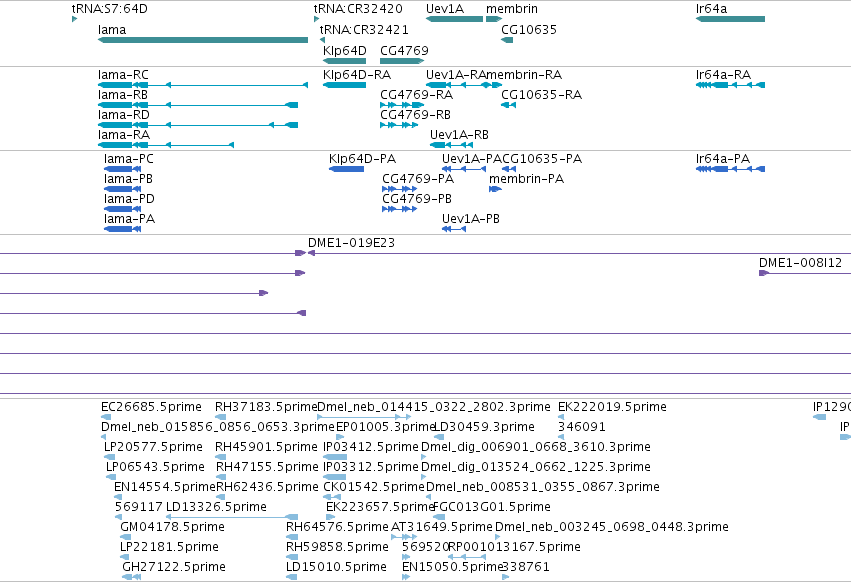Select the Uev1A-PA label
Viewport: 851px width, 582px height.
(472, 159)
